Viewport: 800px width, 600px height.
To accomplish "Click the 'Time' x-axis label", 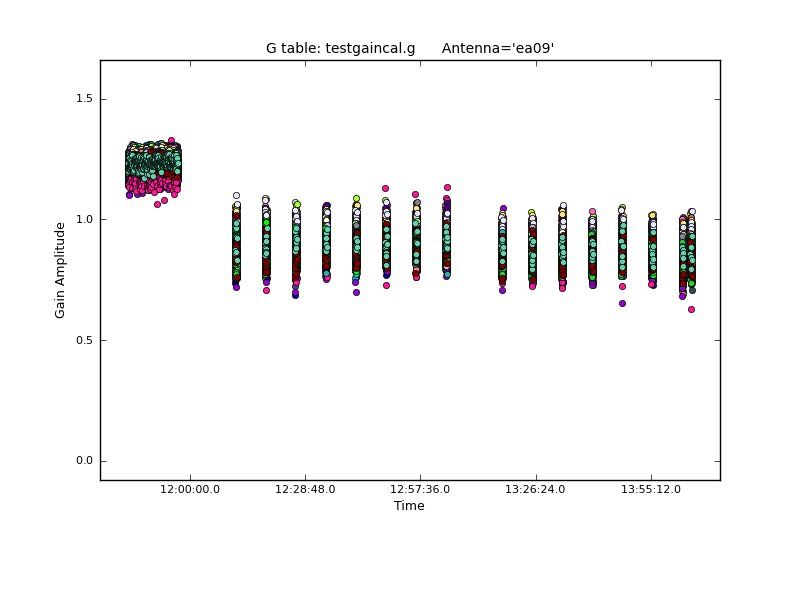I will (409, 506).
